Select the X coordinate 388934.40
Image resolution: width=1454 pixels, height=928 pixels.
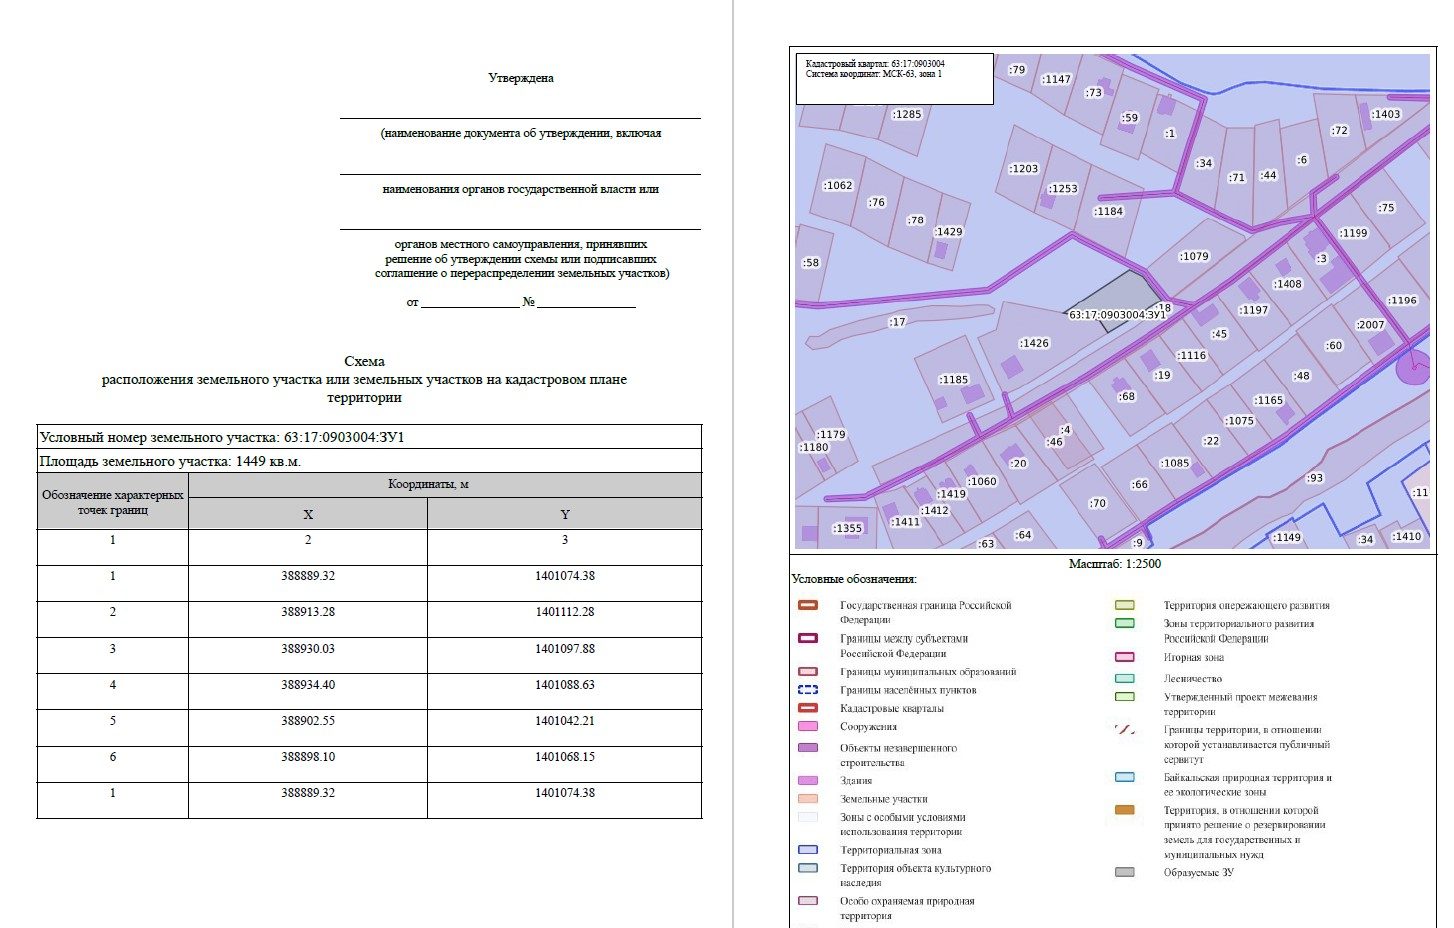pos(308,685)
